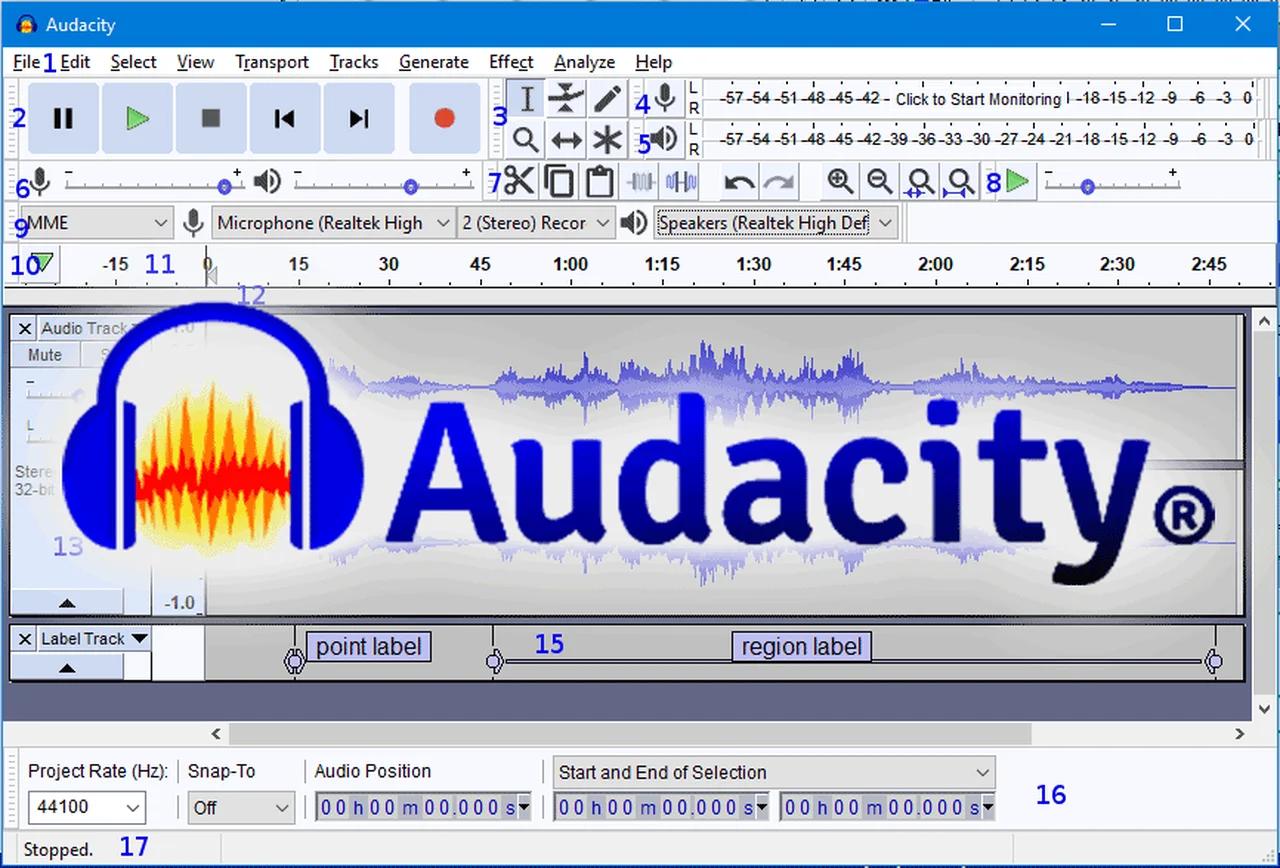
Task: Click the Paste icon
Action: point(598,181)
